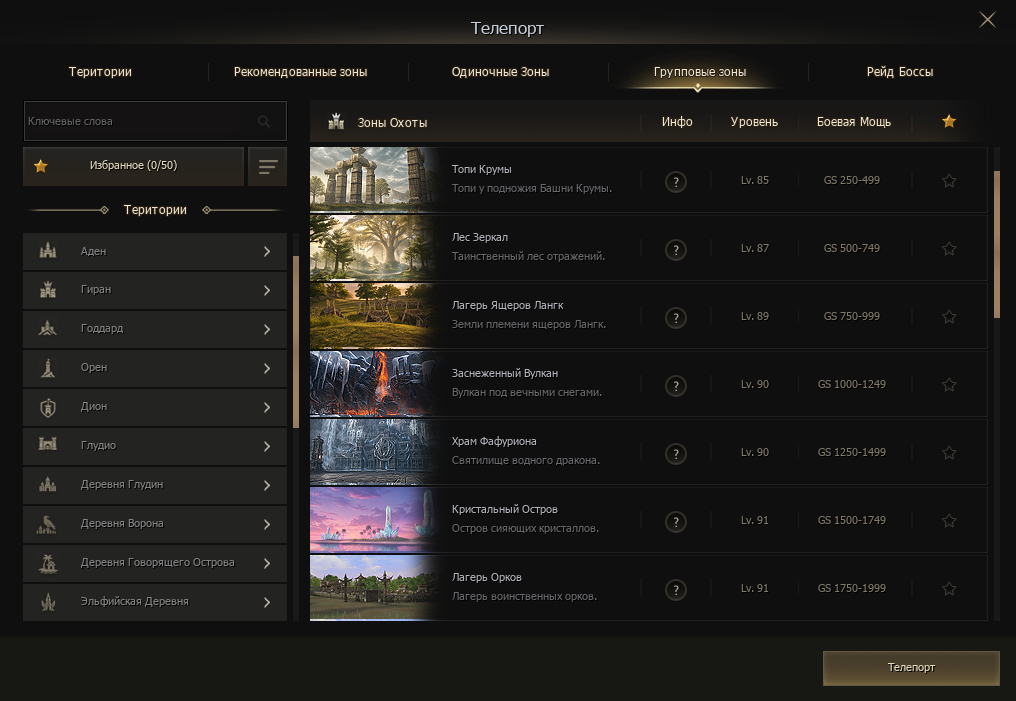The height and width of the screenshot is (701, 1016).
Task: Switch to the Рейд Боссы tab
Action: [899, 72]
